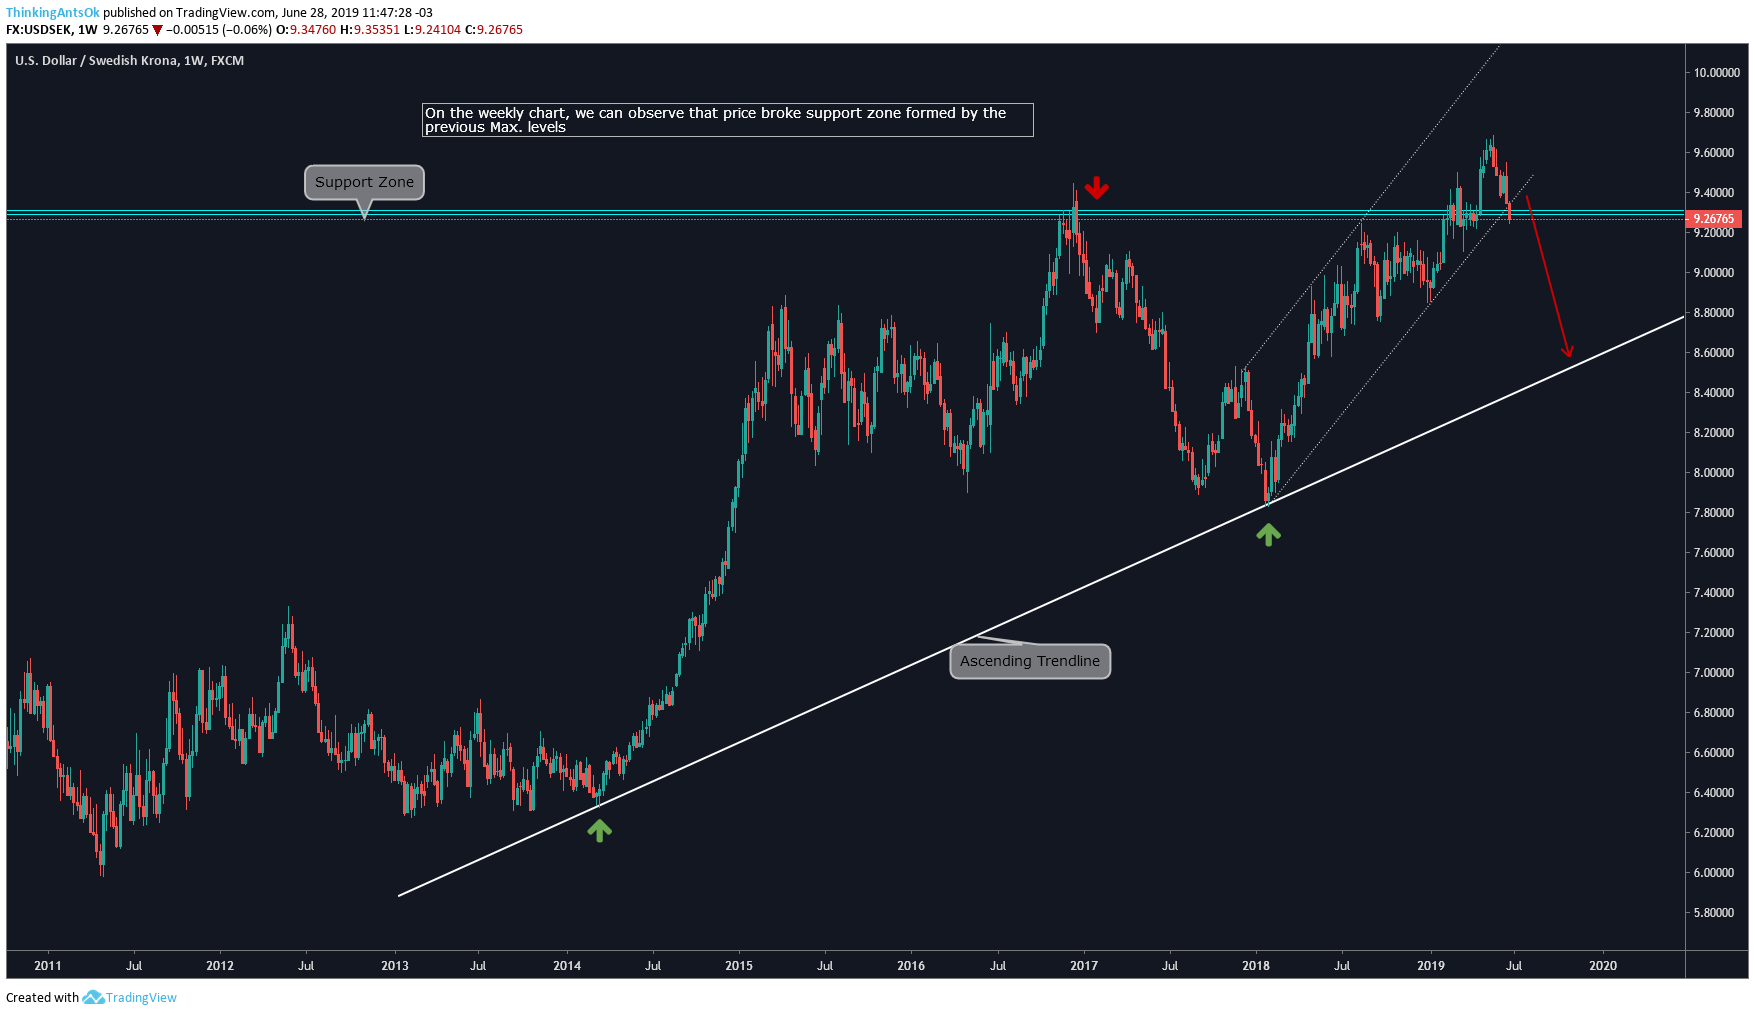Image resolution: width=1755 pixels, height=1015 pixels.
Task: Click the 9.00000 price axis label
Action: pyautogui.click(x=1714, y=273)
